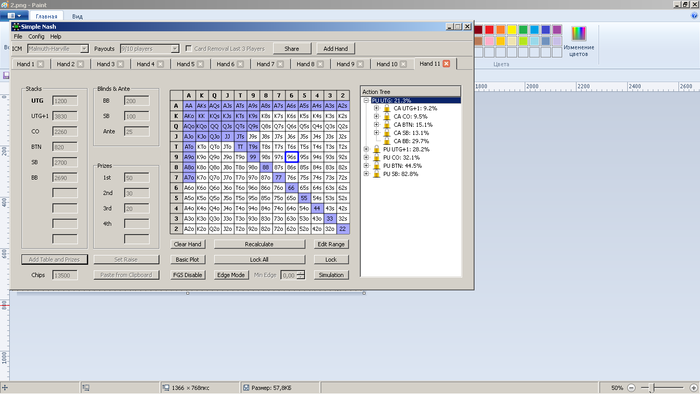Screen dimensions: 700x394
Task: Expand the PU CO: 32.1% node
Action: pyautogui.click(x=366, y=157)
